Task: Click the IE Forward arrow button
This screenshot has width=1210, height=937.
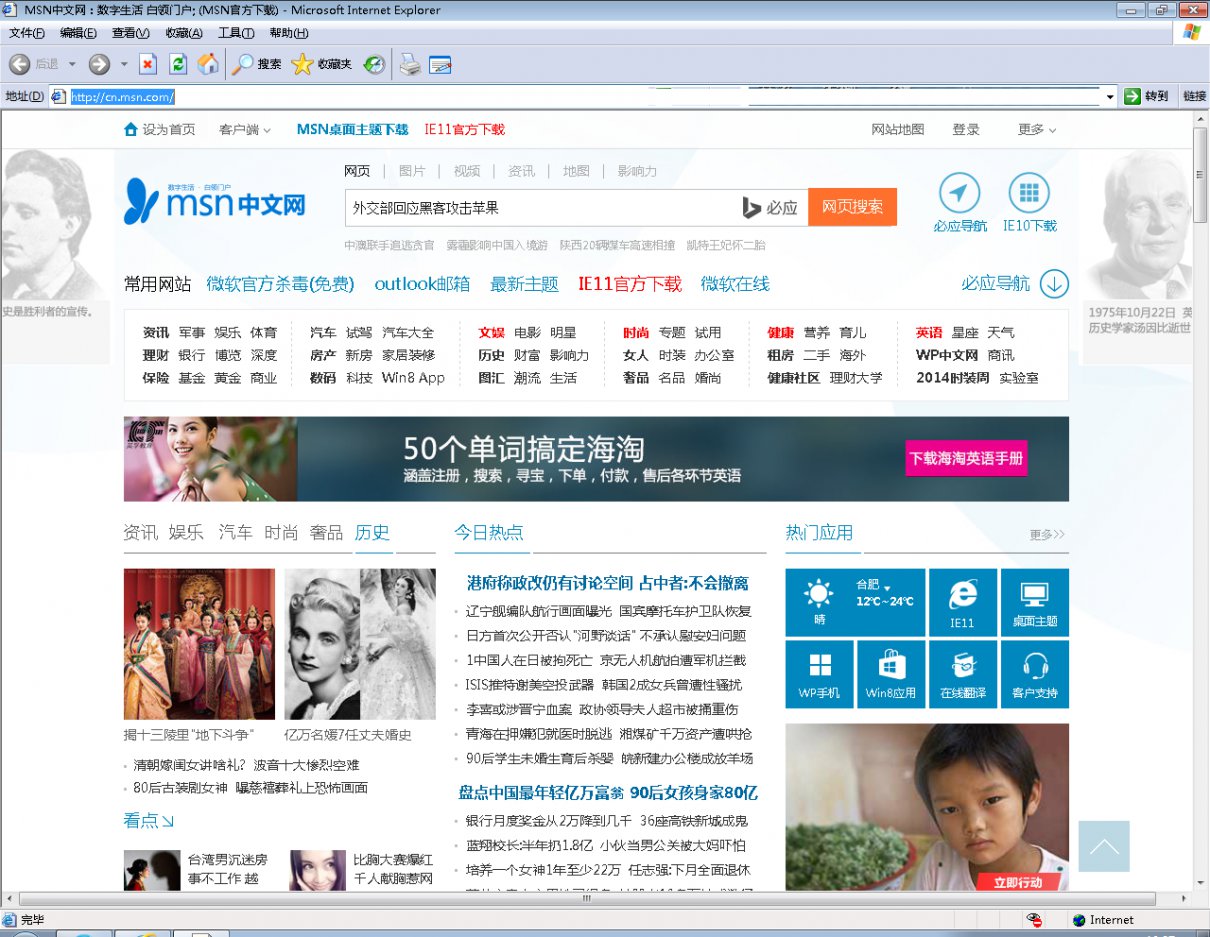Action: (99, 64)
